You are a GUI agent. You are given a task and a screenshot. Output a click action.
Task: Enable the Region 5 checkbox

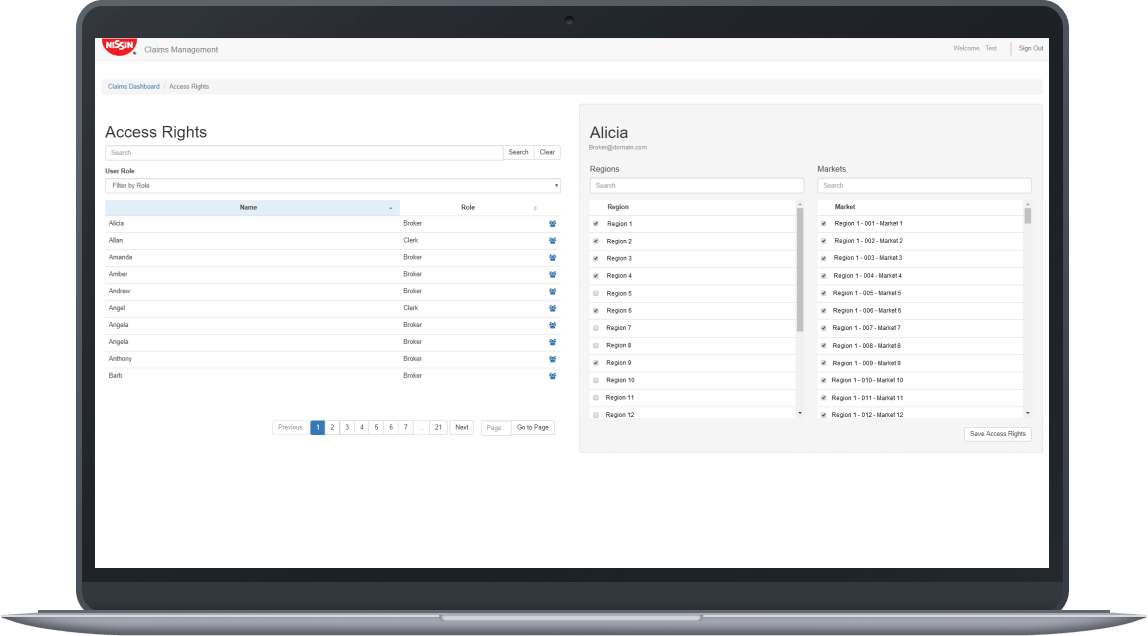tap(596, 293)
